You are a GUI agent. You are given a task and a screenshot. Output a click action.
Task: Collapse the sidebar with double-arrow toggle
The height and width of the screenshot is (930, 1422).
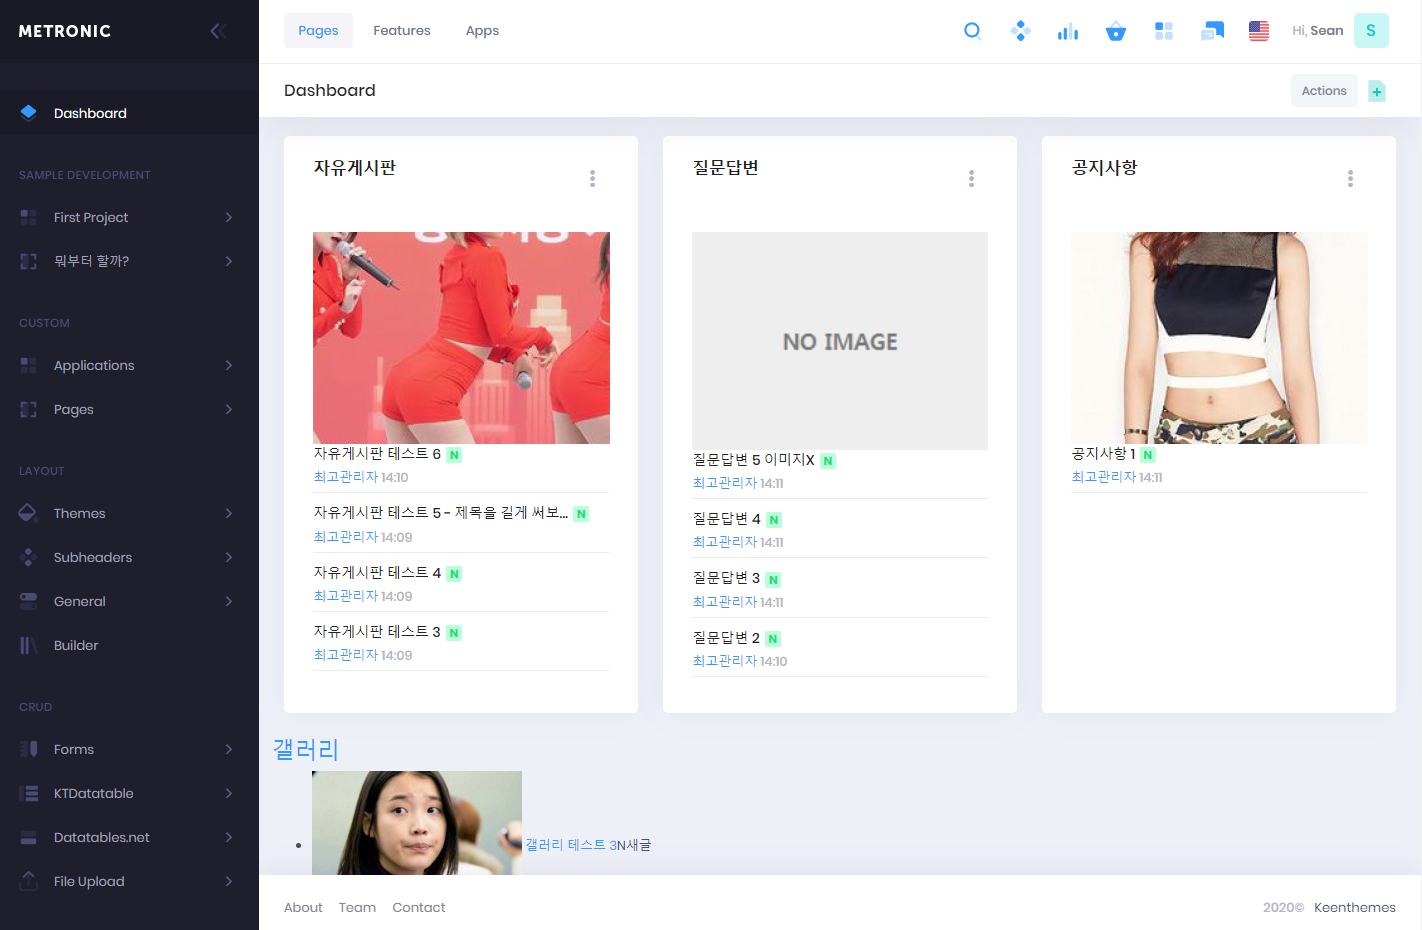point(218,31)
